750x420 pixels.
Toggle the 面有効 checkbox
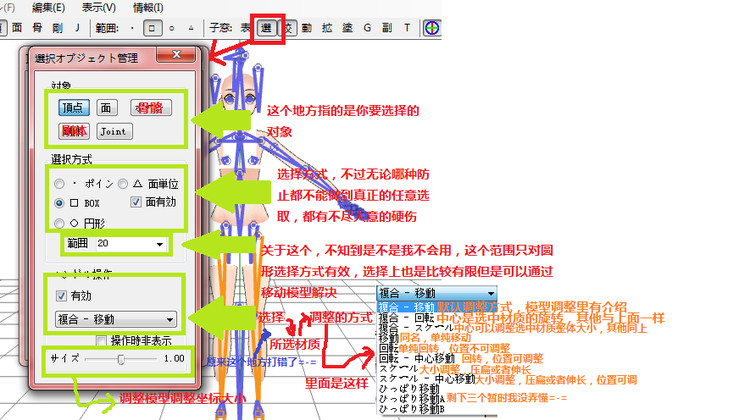(136, 202)
